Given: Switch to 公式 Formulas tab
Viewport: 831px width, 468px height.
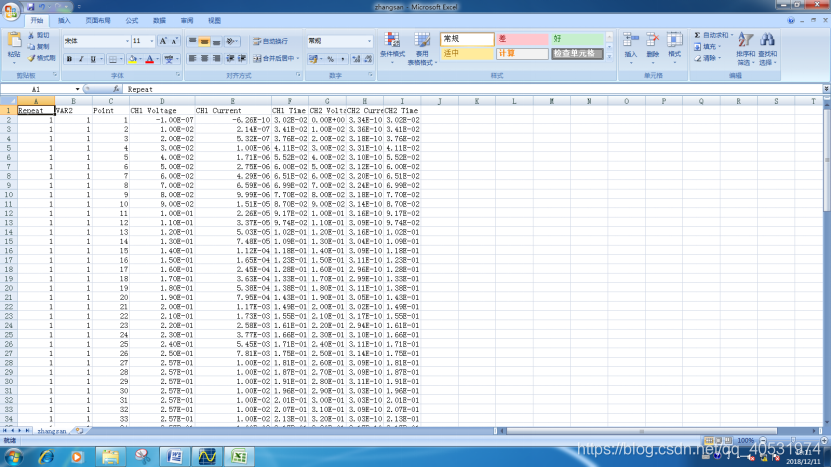Looking at the screenshot, I should tap(132, 21).
